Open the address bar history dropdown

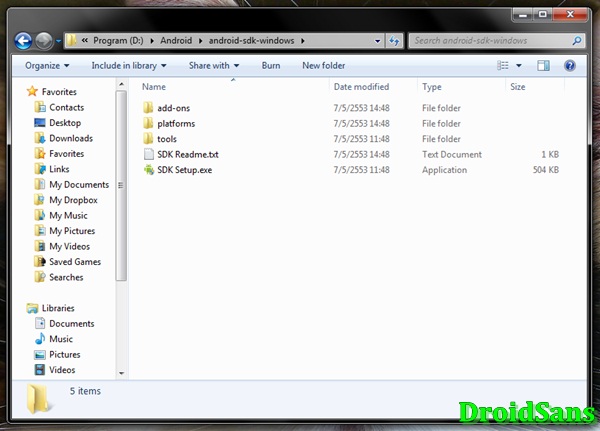[378, 41]
